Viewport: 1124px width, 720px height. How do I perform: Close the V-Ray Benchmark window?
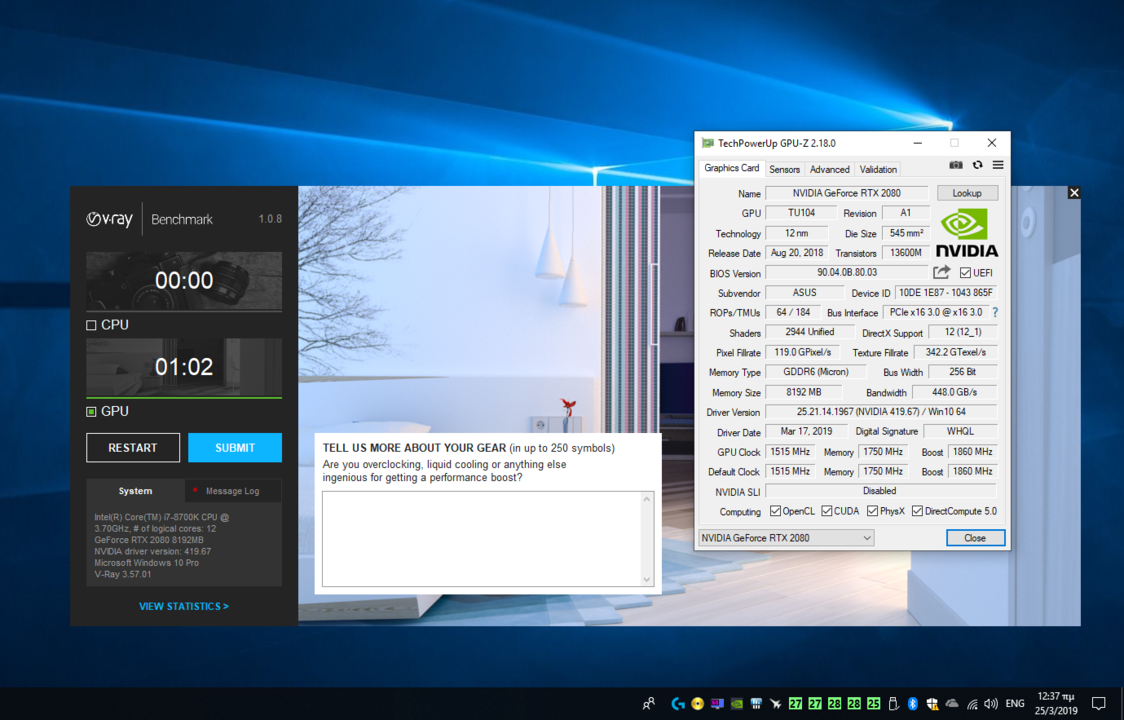click(x=1073, y=192)
